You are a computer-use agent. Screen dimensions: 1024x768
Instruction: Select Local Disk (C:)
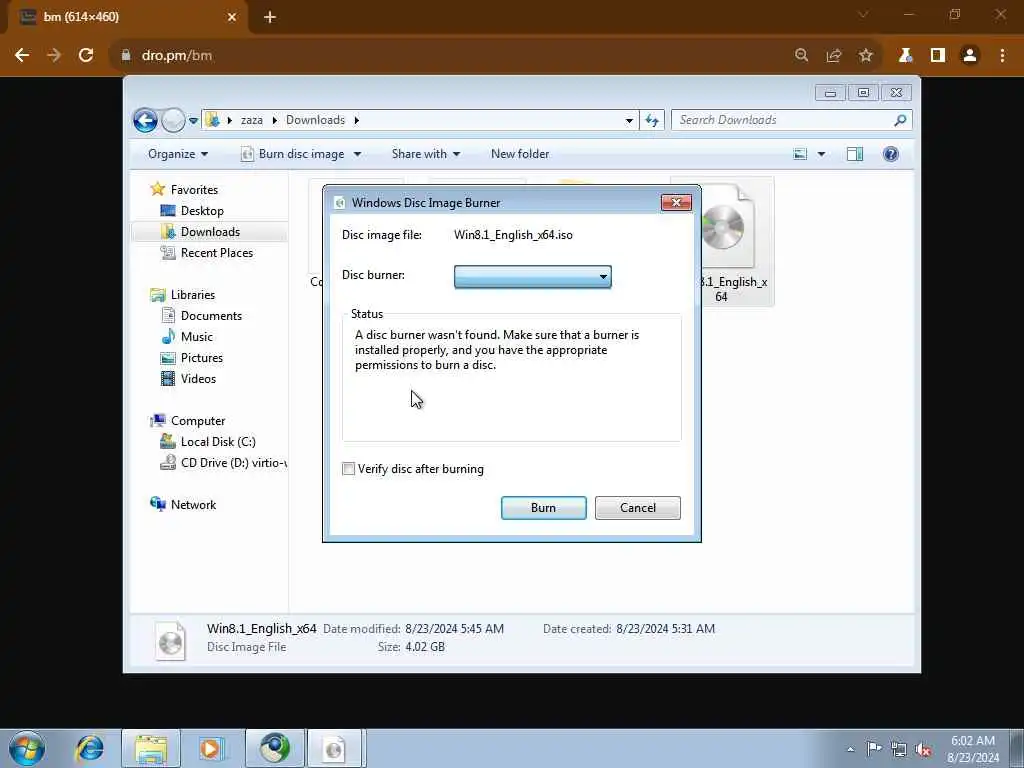(218, 441)
